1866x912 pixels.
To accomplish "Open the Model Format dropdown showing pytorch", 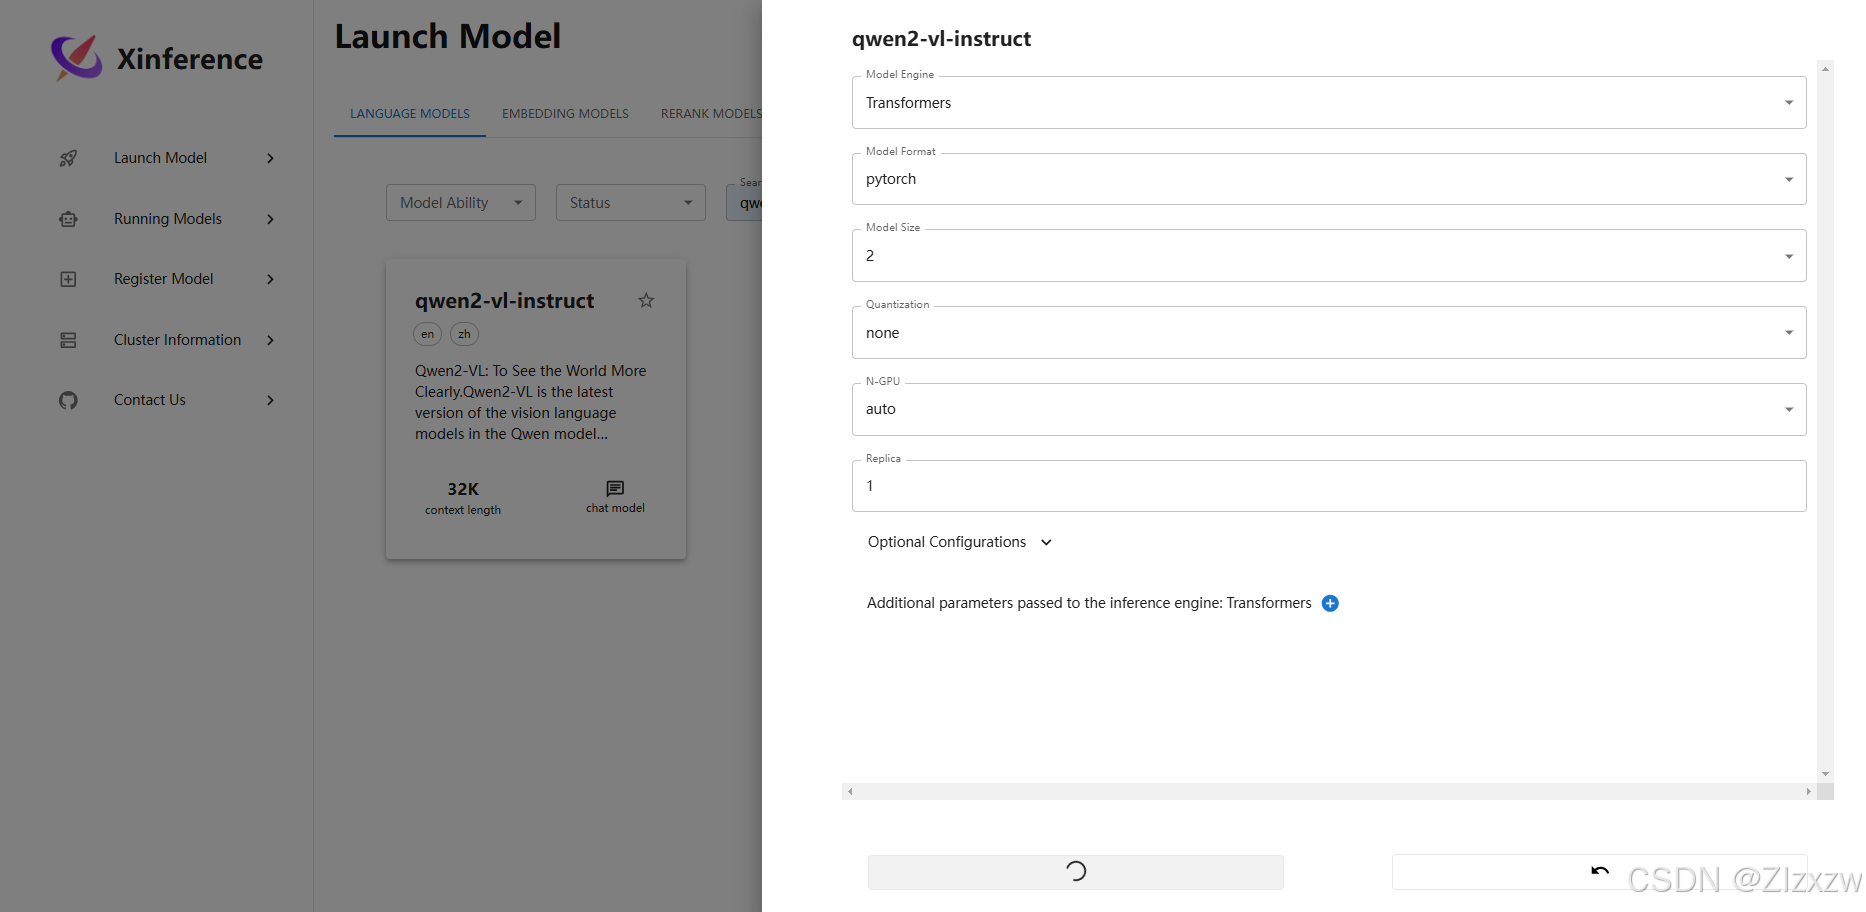I will [x=1329, y=179].
